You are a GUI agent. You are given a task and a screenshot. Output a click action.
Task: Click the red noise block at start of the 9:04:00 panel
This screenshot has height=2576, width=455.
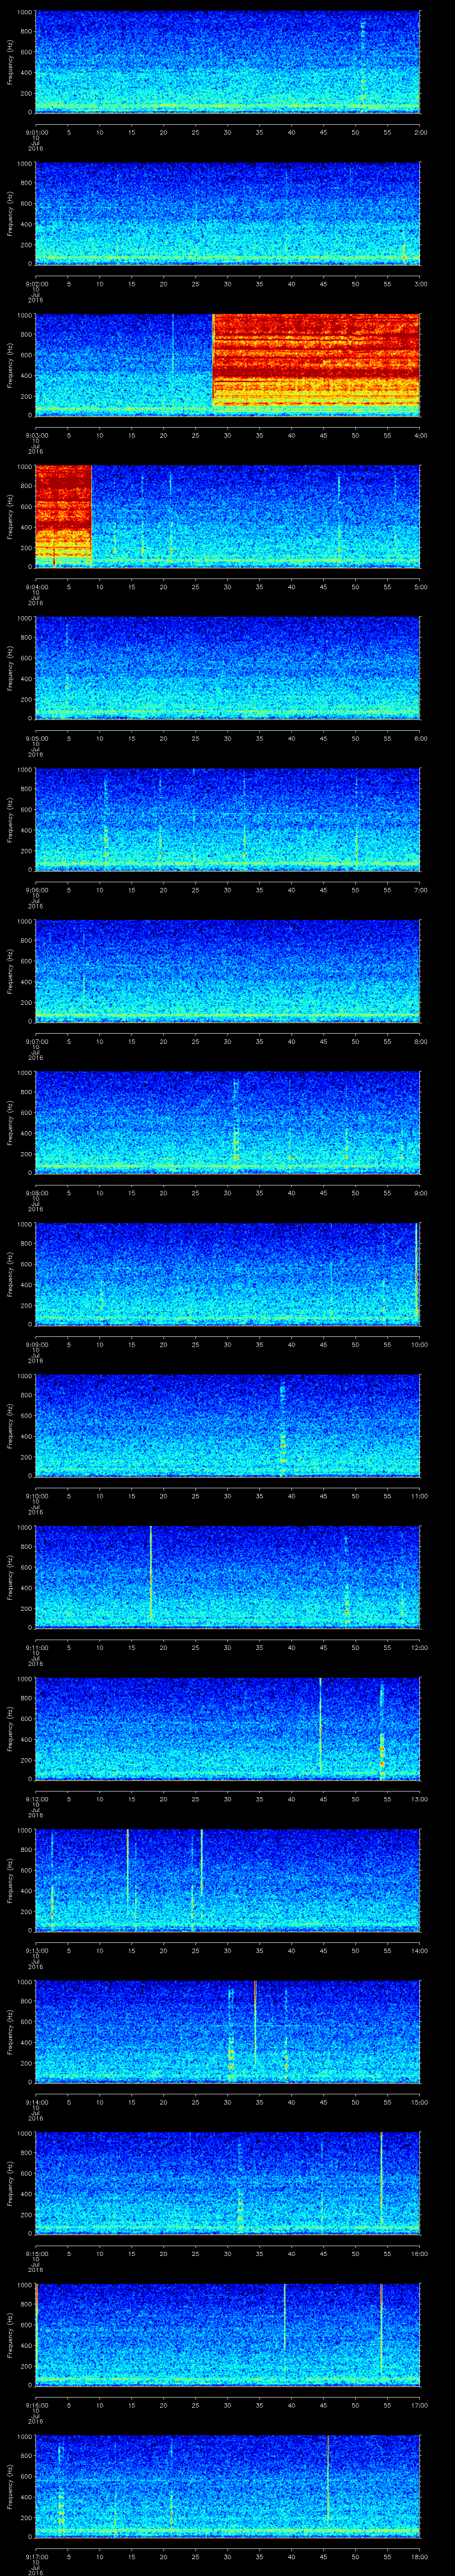point(63,516)
